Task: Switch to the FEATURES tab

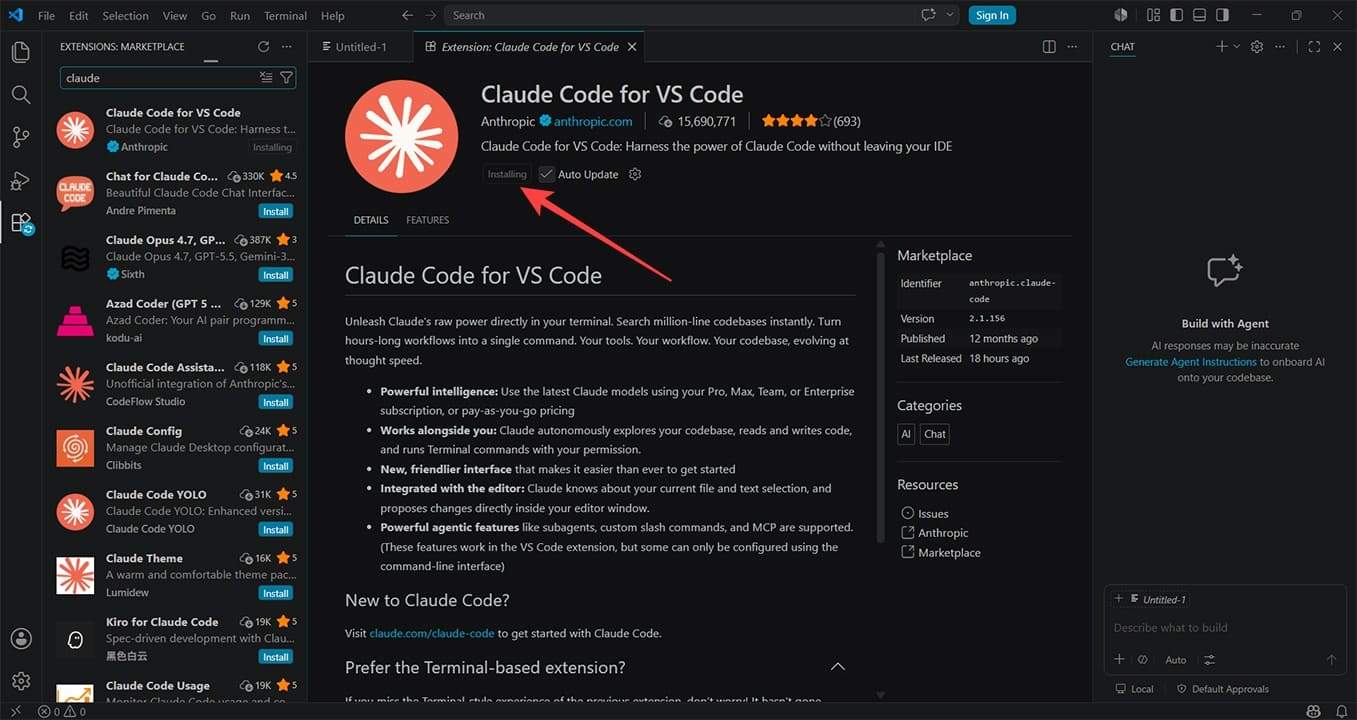Action: [x=427, y=220]
